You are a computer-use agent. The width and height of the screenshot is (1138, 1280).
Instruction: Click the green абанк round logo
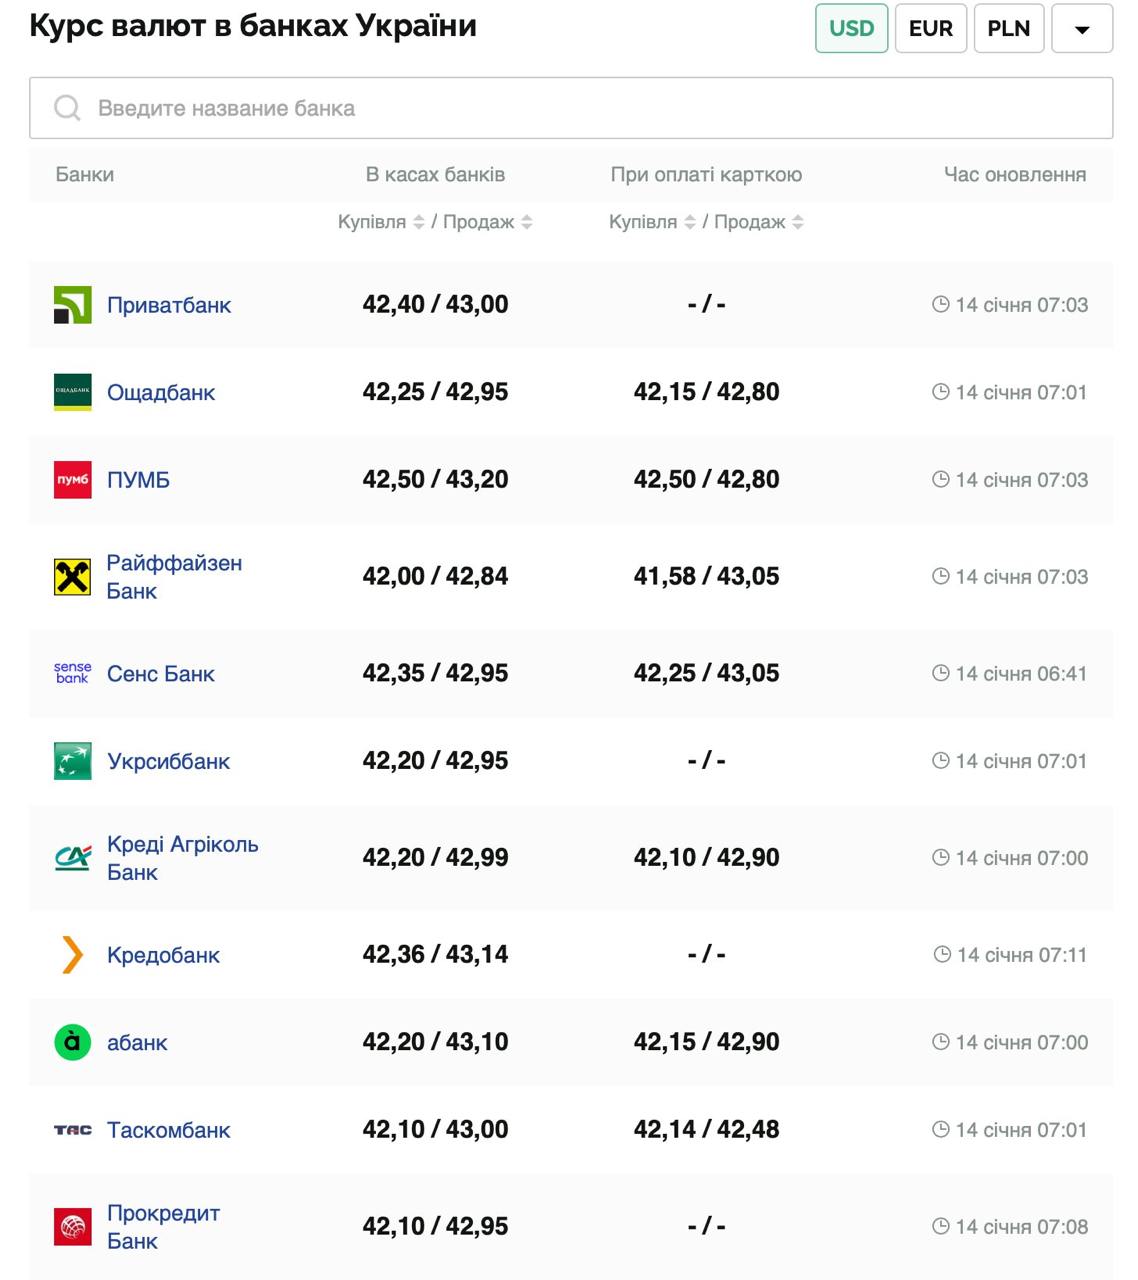click(72, 1042)
